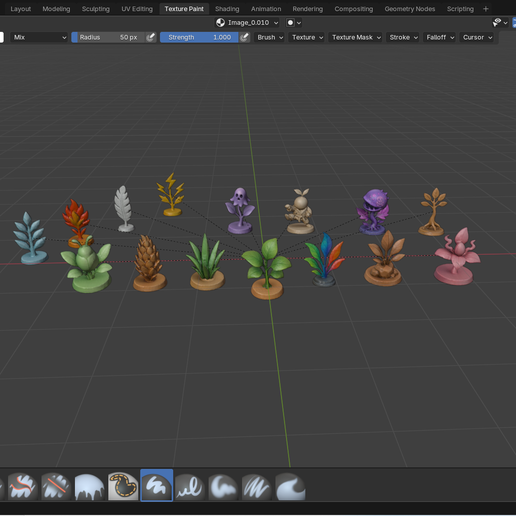This screenshot has width=516, height=516.
Task: Select the thin cursive scribble brush
Action: coord(190,486)
